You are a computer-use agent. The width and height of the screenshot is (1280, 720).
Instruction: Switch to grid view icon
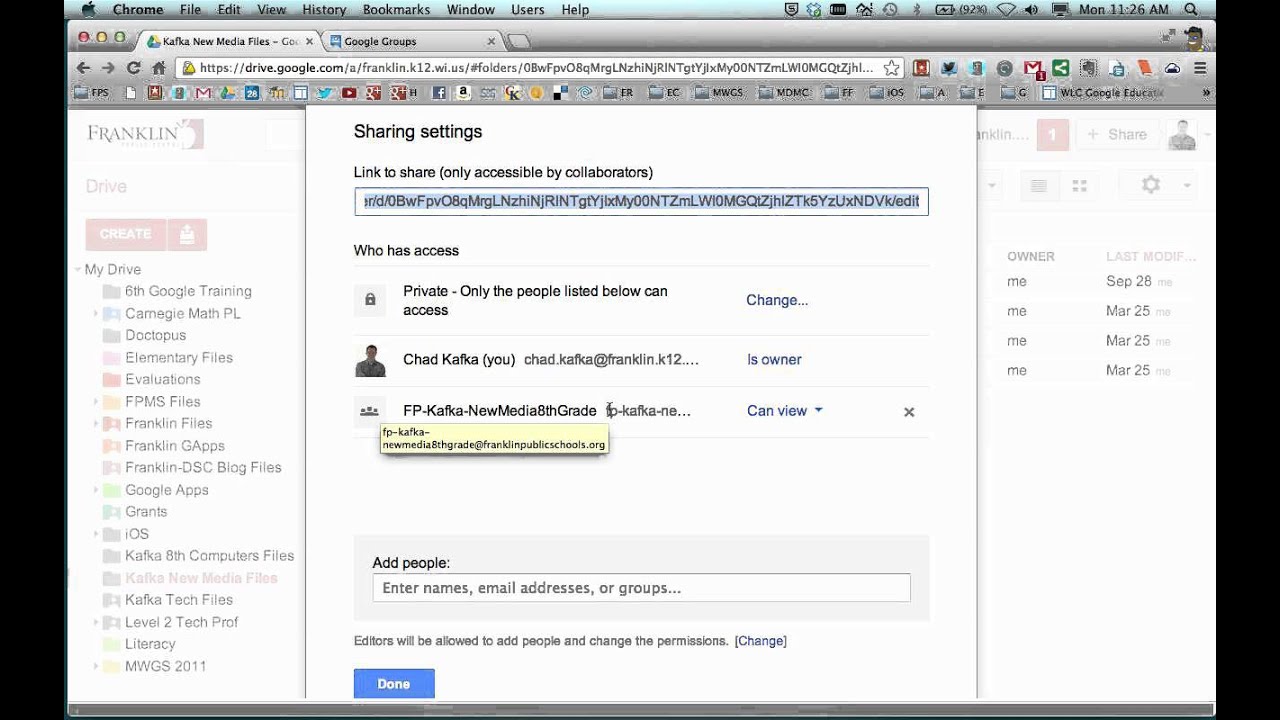1079,186
